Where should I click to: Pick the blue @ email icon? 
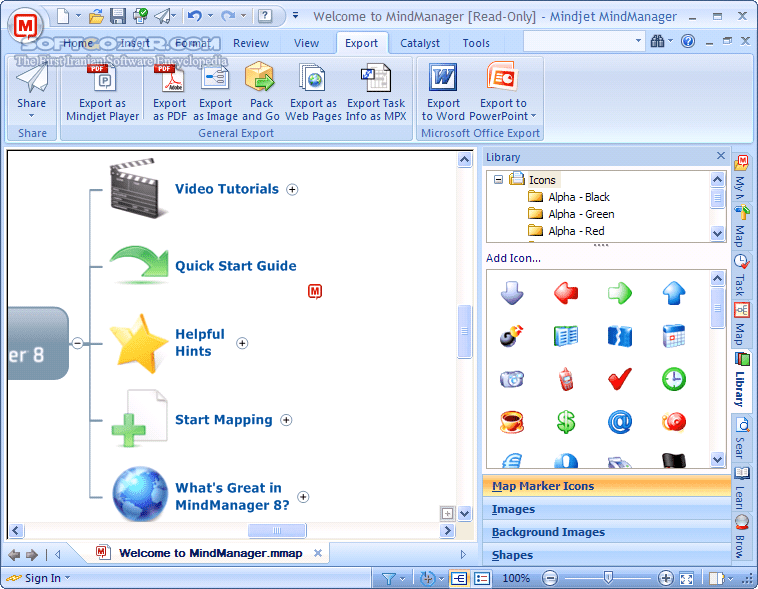(x=620, y=422)
